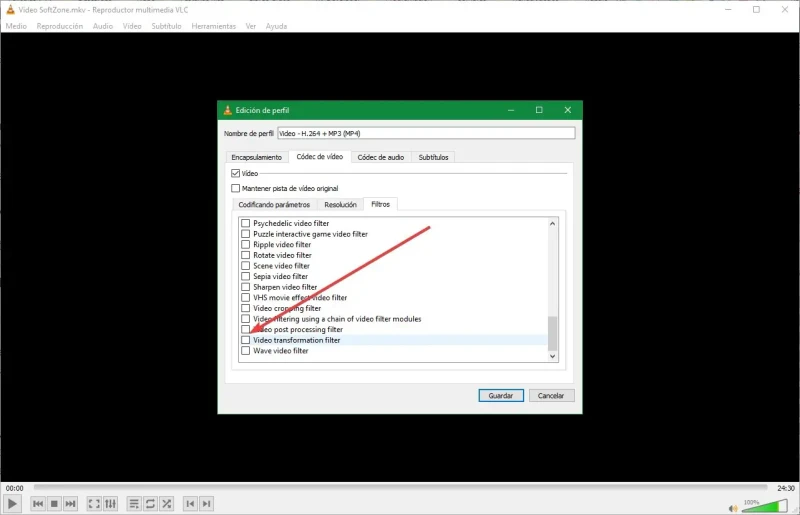Click the playback seek bar
This screenshot has height=515, width=800.
coord(401,487)
